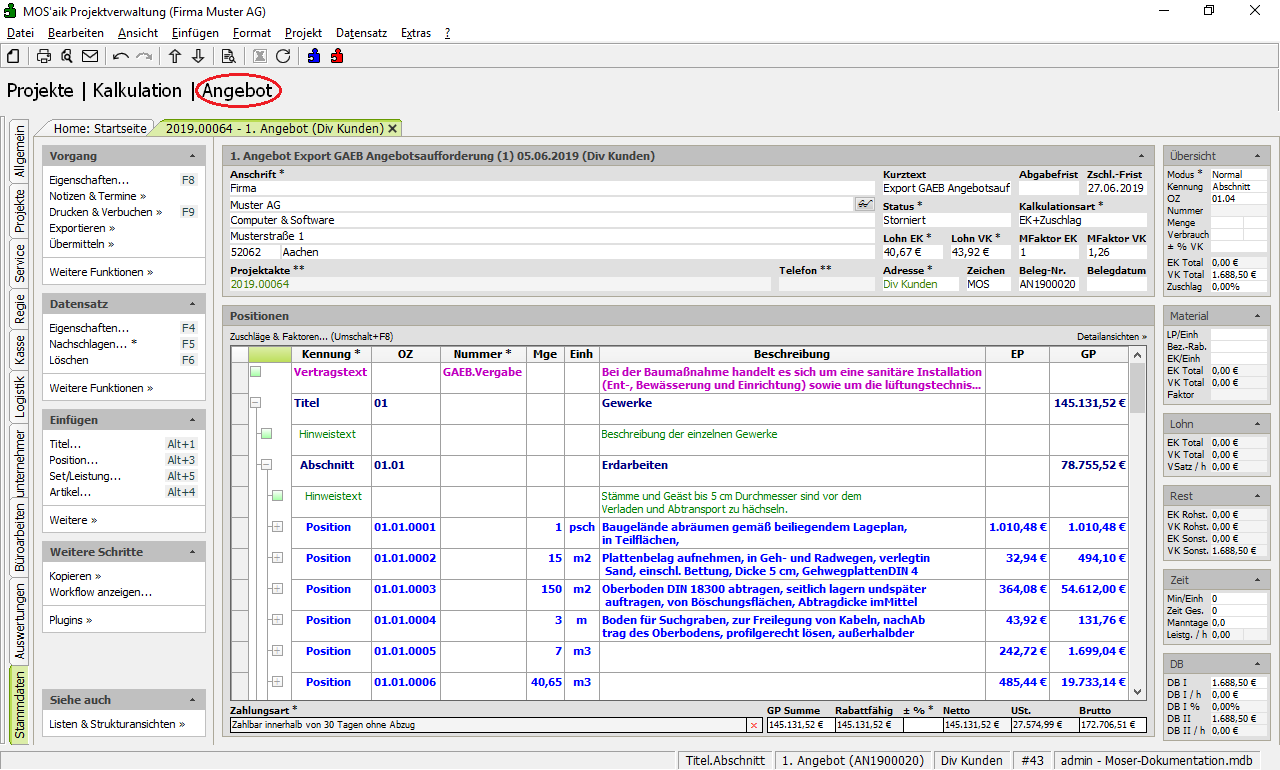Image resolution: width=1280 pixels, height=770 pixels.
Task: Click the move up arrow icon
Action: click(175, 56)
